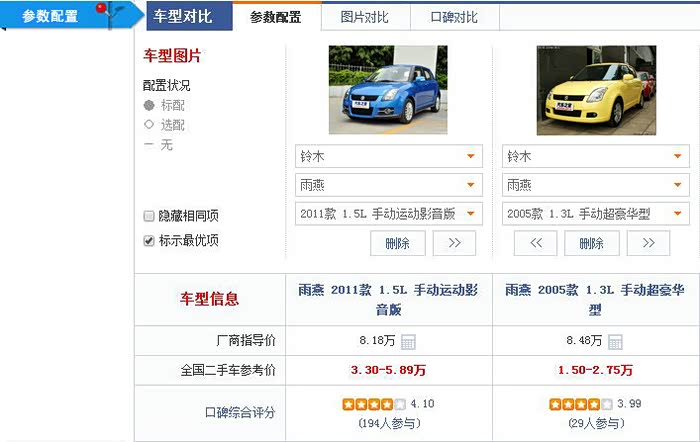The image size is (700, 442).
Task: Expand second car's 铃木 brand dropdown
Action: [x=596, y=156]
